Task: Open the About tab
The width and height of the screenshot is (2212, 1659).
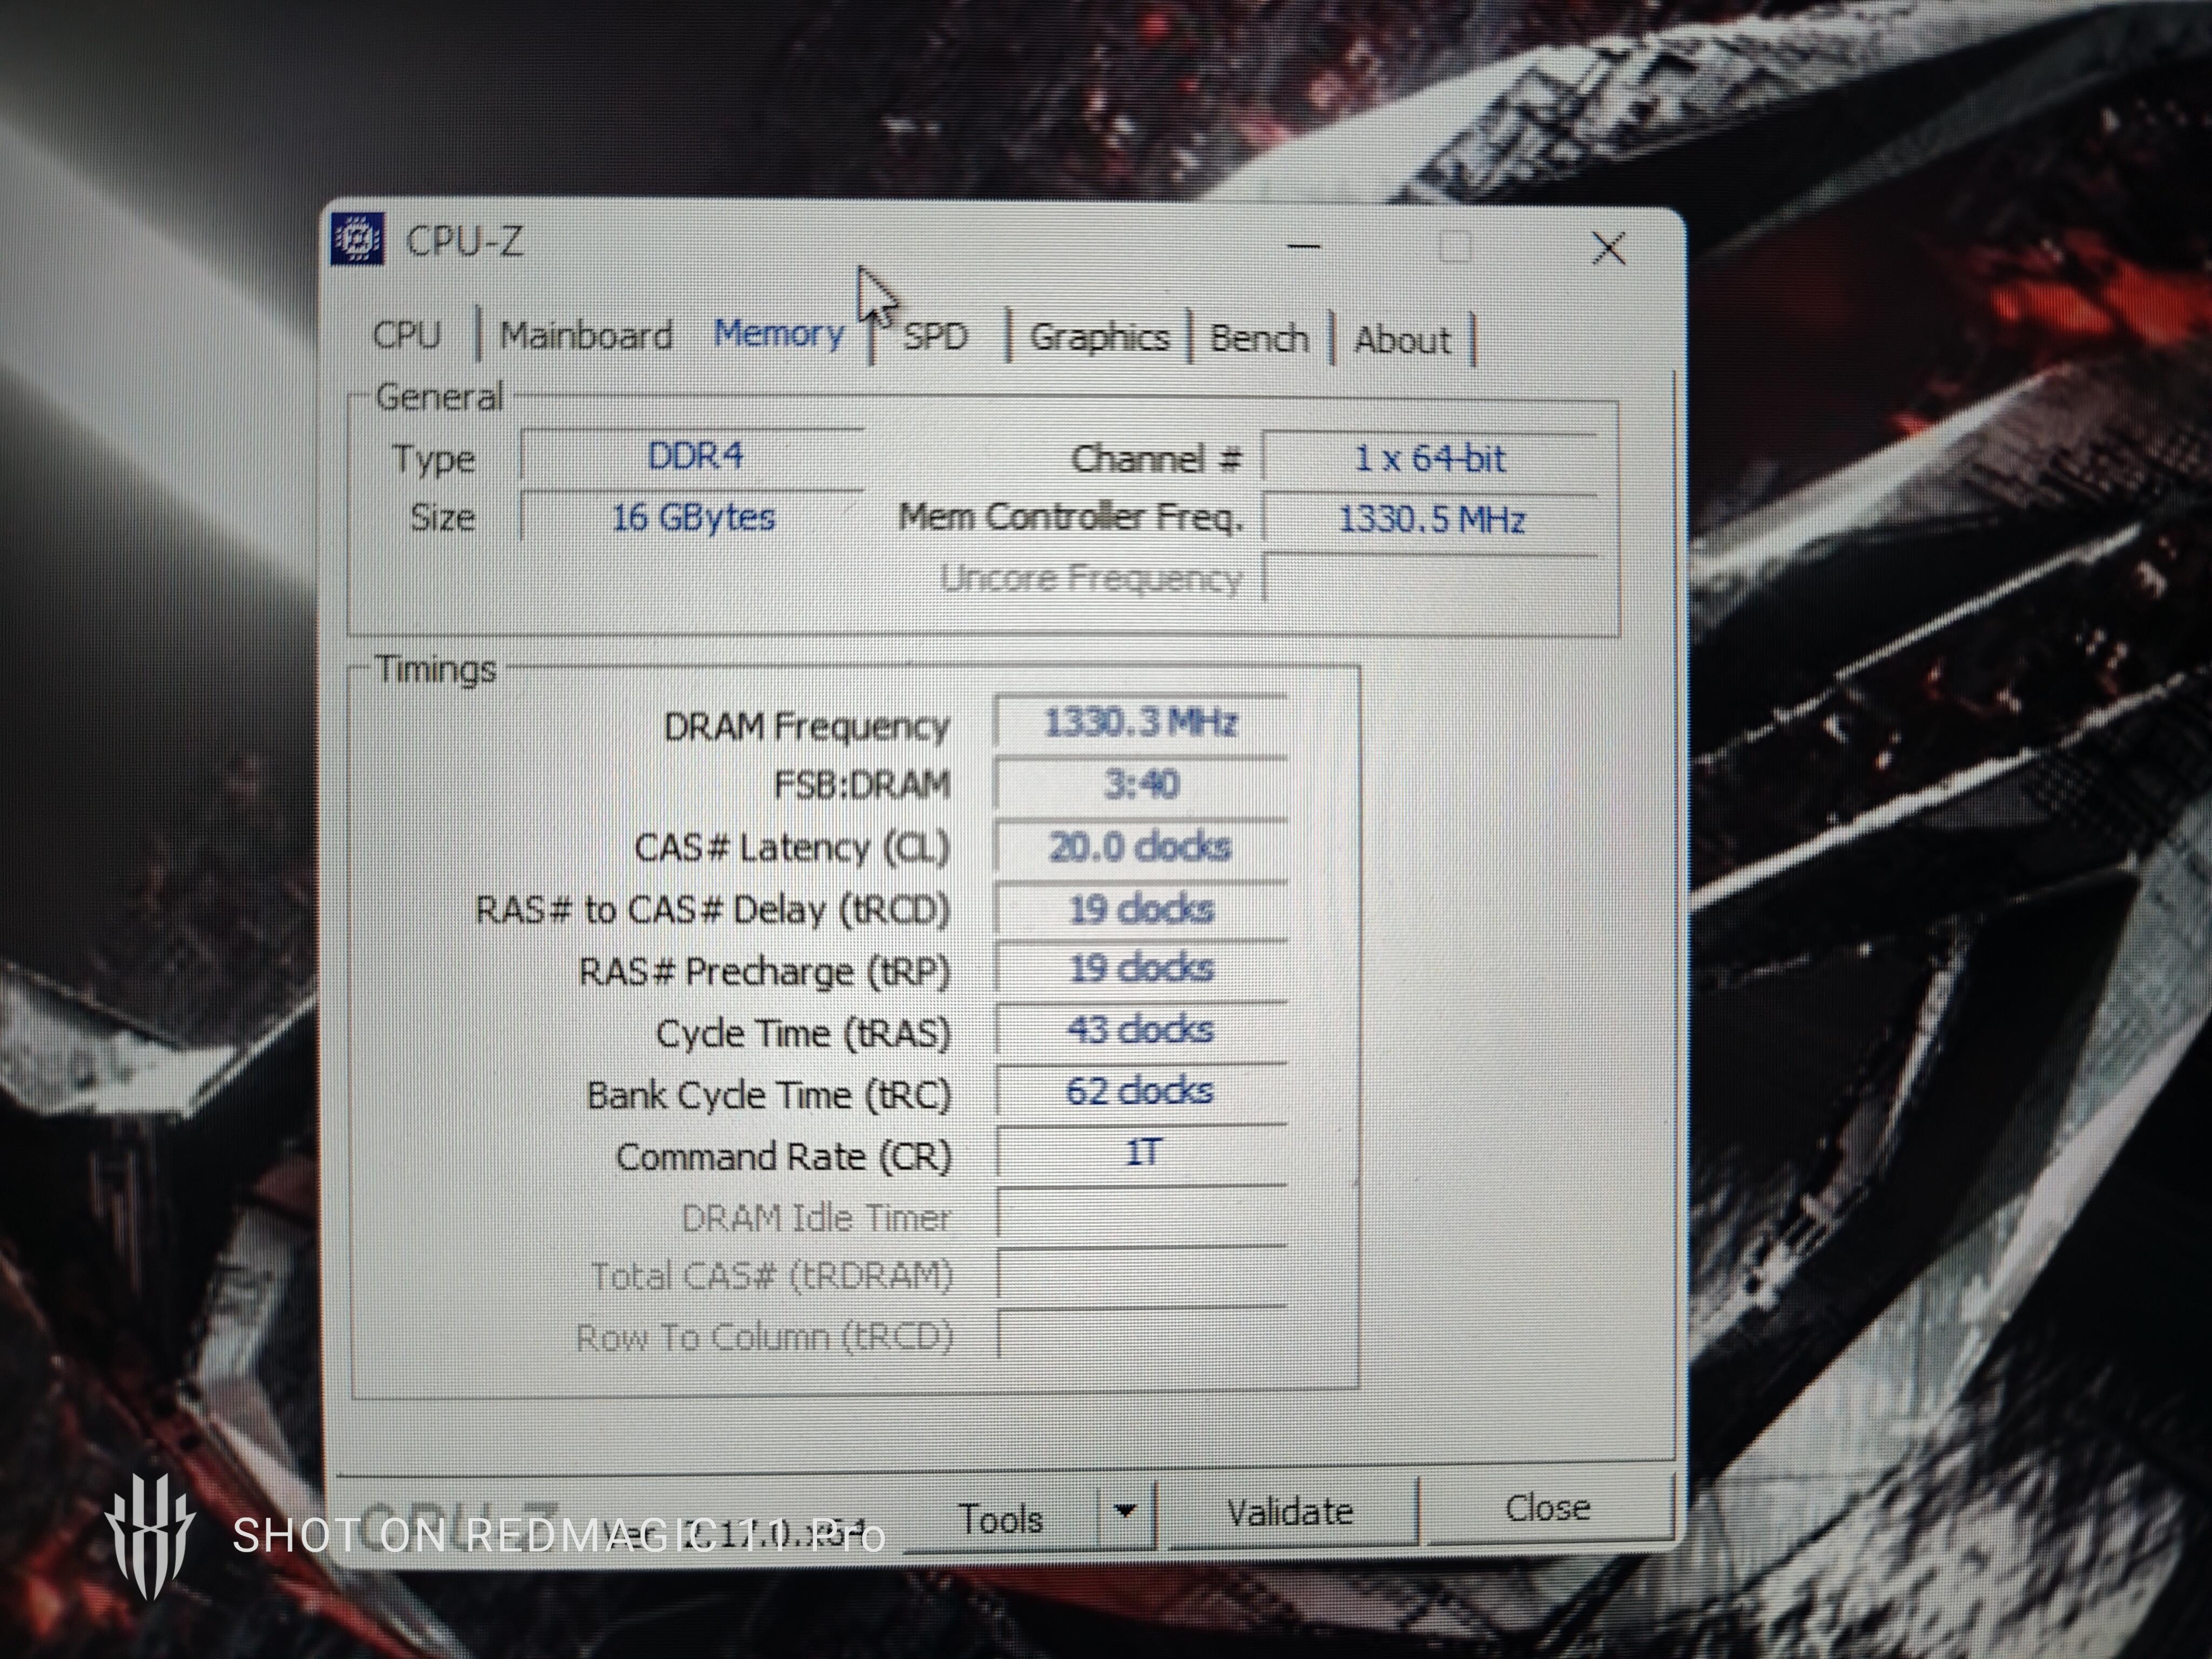Action: pos(1402,340)
